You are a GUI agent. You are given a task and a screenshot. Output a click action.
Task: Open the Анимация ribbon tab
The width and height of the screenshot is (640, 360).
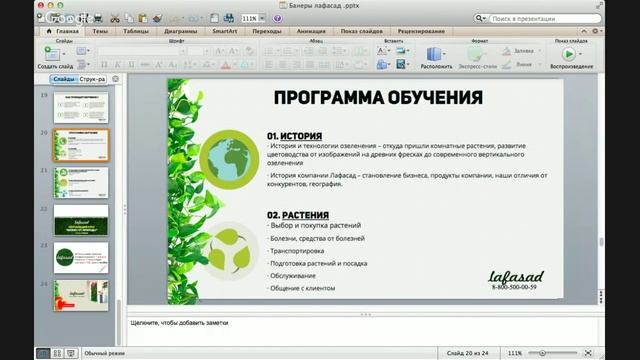point(311,31)
